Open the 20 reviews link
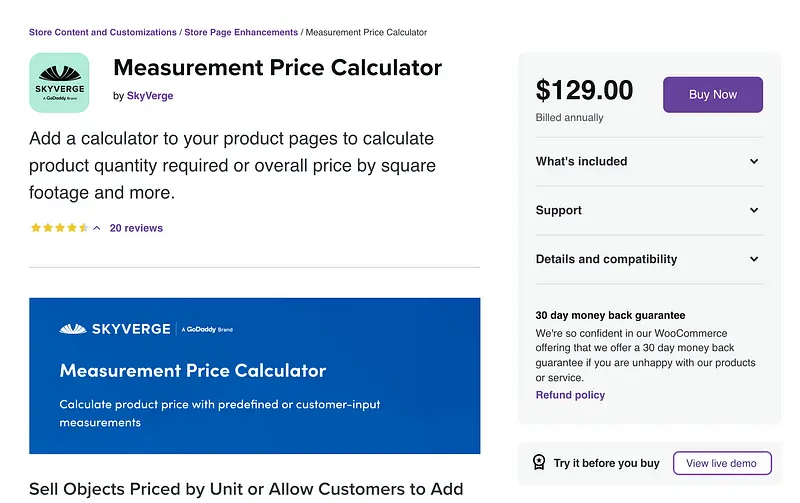Viewport: 800px width, 503px height. pos(136,228)
